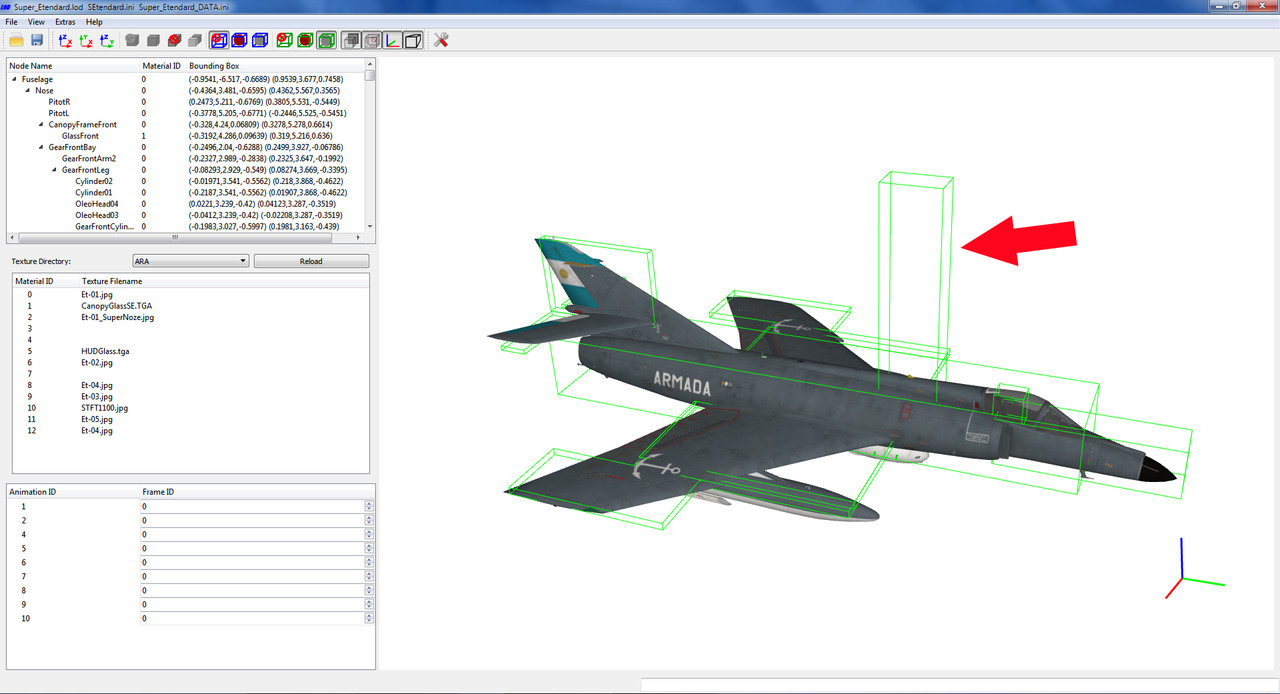Click the Node Name column header
1280x694 pixels.
point(31,66)
